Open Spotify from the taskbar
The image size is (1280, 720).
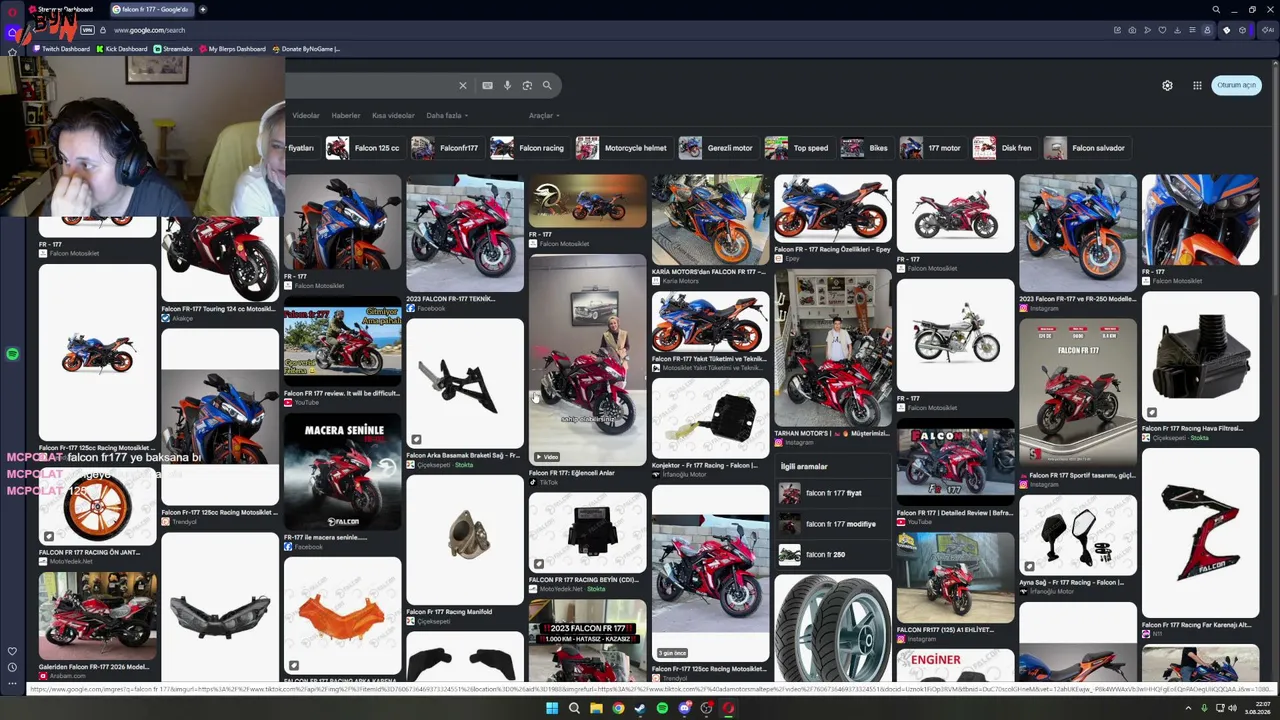coord(662,708)
